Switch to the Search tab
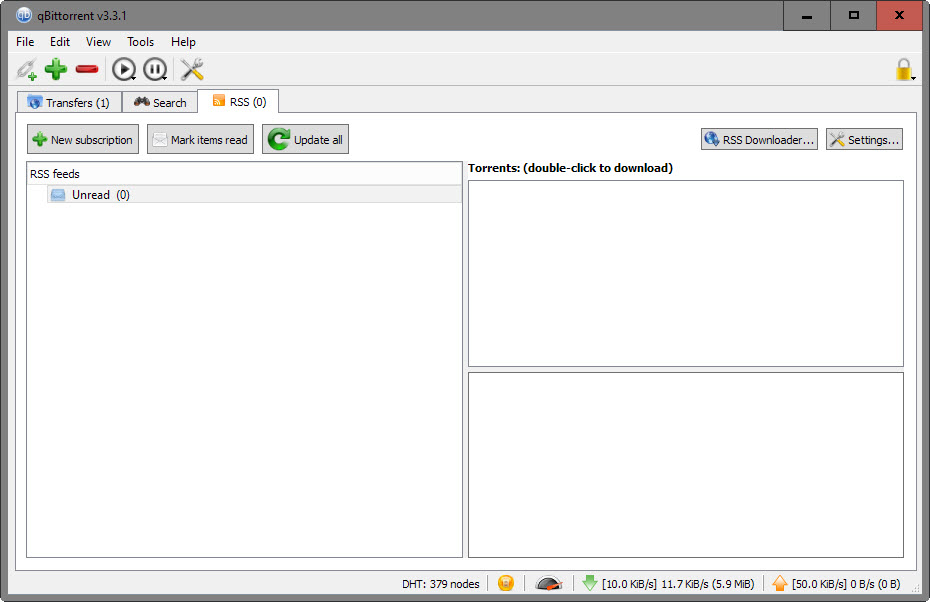The width and height of the screenshot is (930, 602). click(x=160, y=103)
